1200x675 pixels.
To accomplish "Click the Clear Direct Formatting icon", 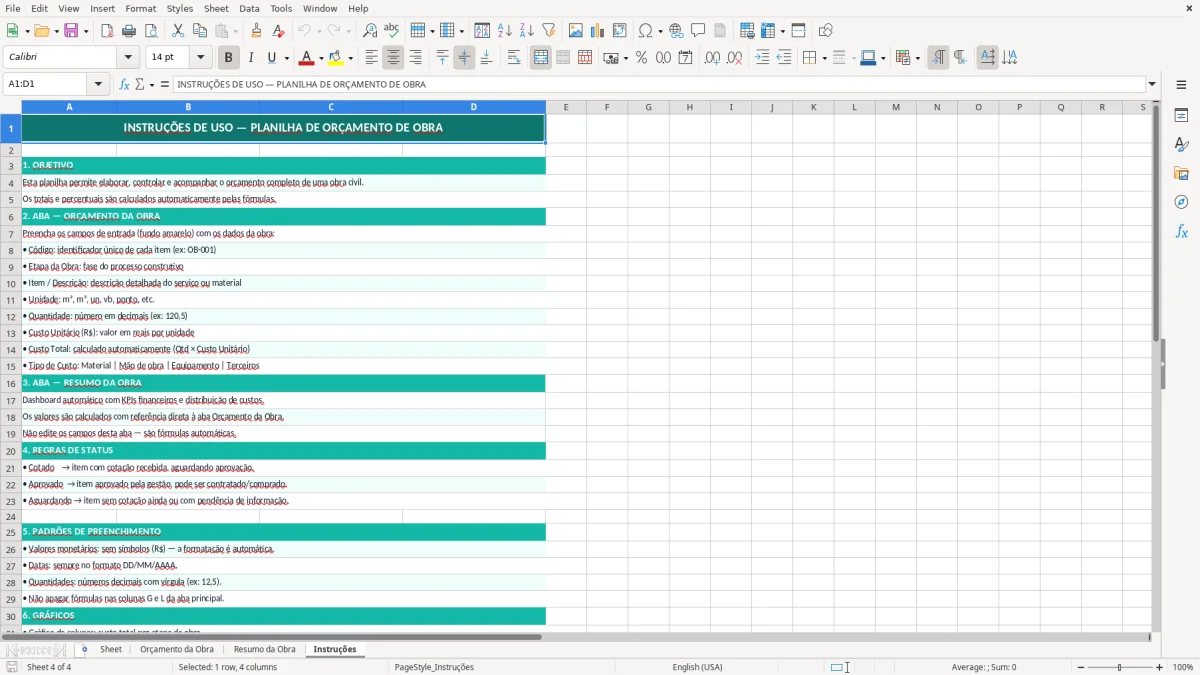I will tap(278, 31).
